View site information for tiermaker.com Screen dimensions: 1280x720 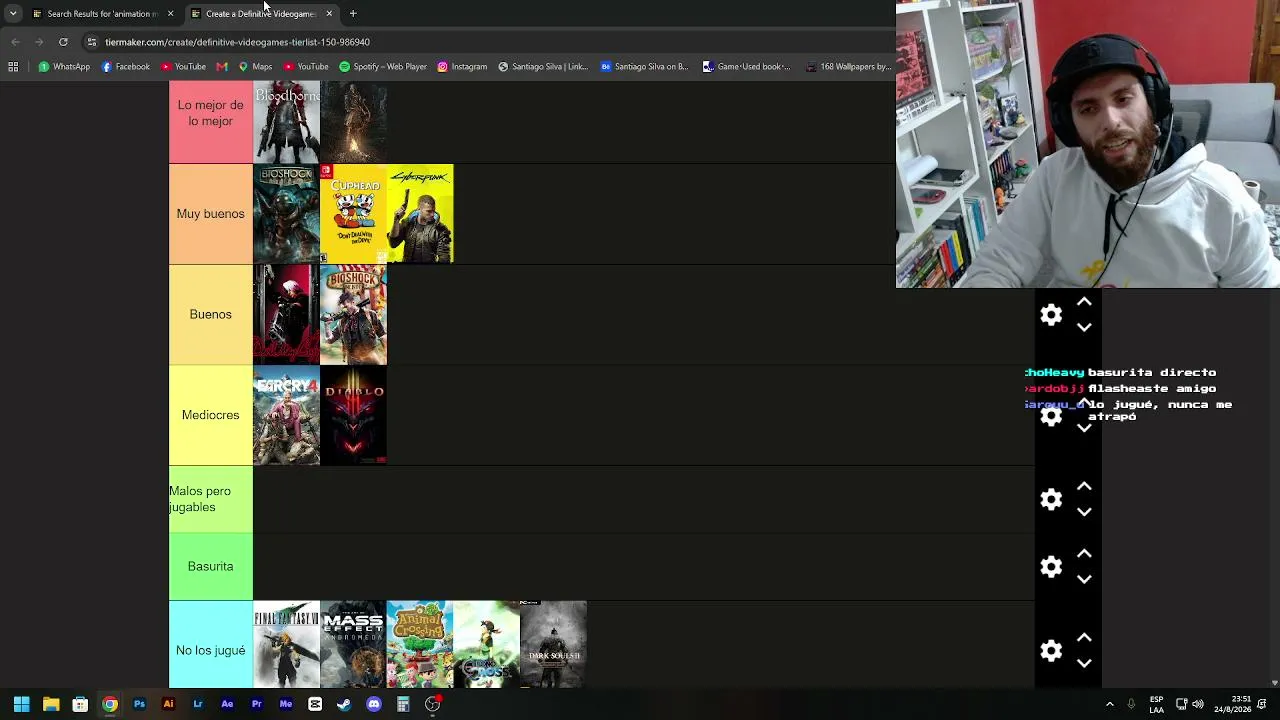click(x=91, y=42)
